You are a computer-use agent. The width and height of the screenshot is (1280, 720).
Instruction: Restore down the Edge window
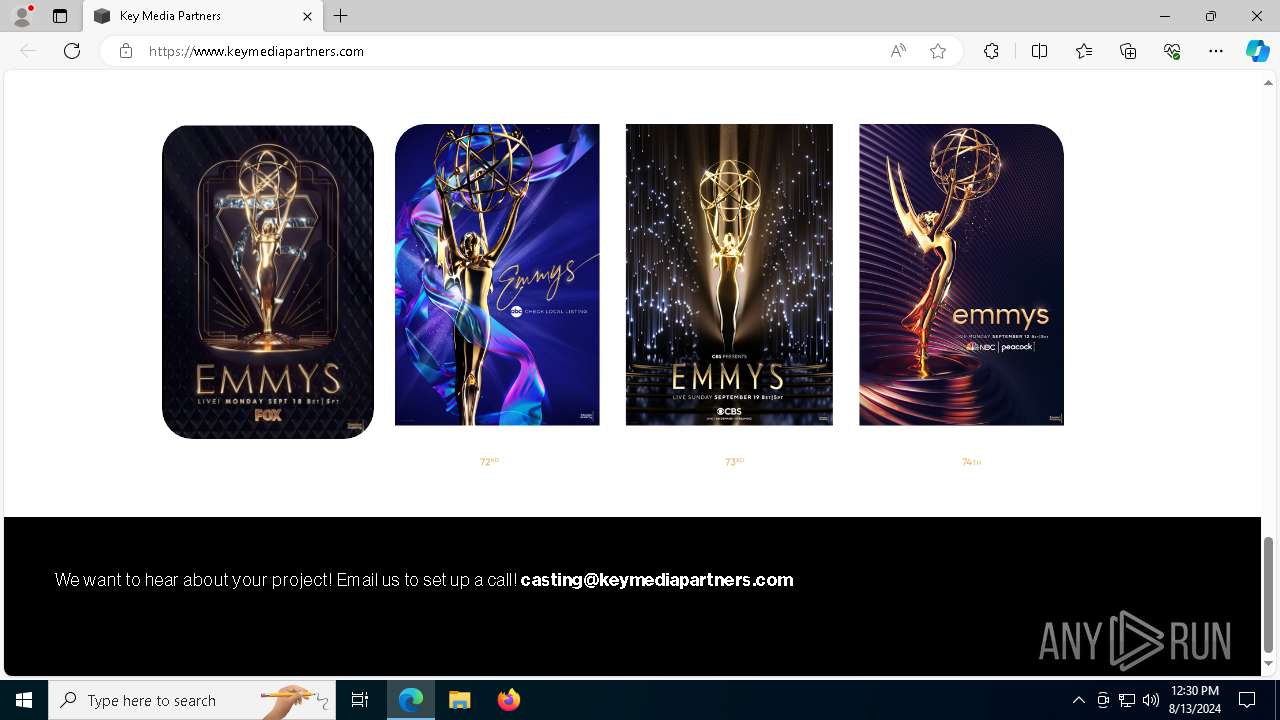(1211, 16)
